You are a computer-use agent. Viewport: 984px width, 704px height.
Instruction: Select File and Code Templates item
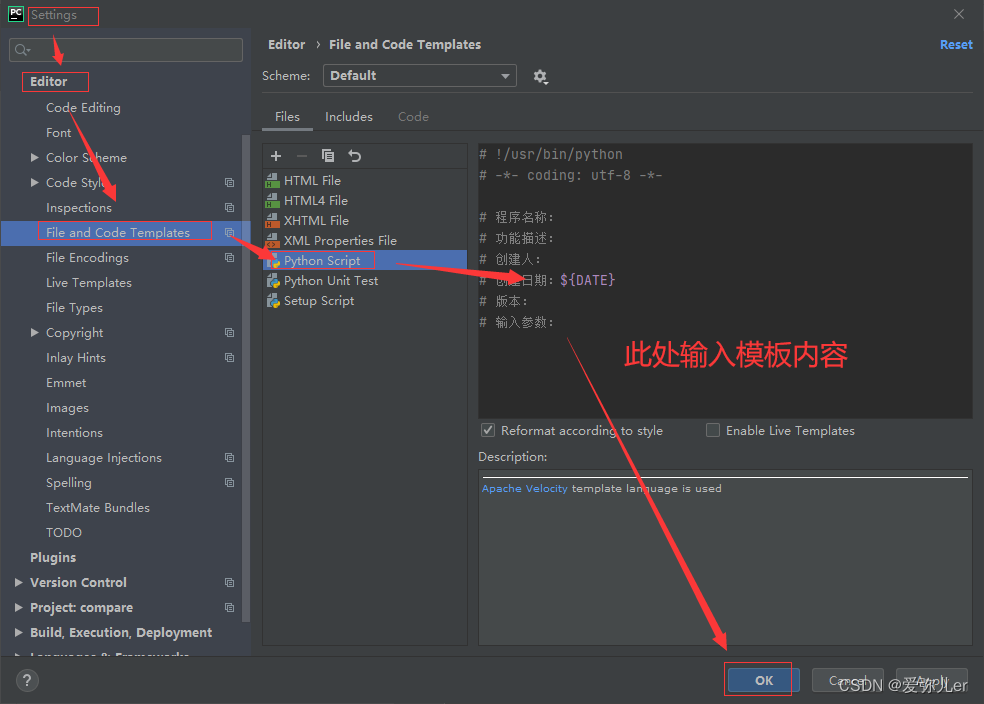[117, 233]
